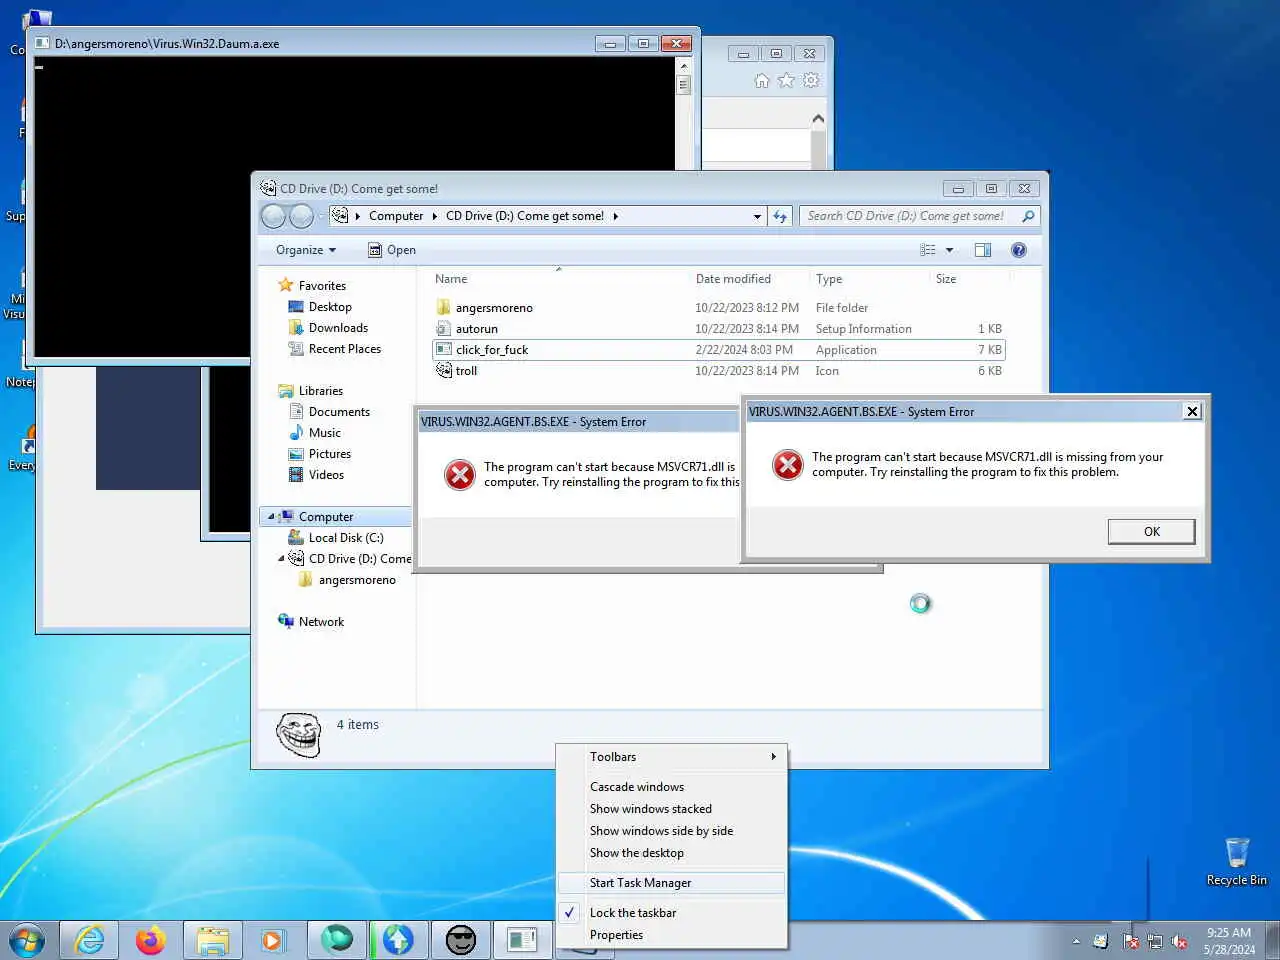Launch Internet Explorer from taskbar
The image size is (1280, 960).
coord(90,940)
